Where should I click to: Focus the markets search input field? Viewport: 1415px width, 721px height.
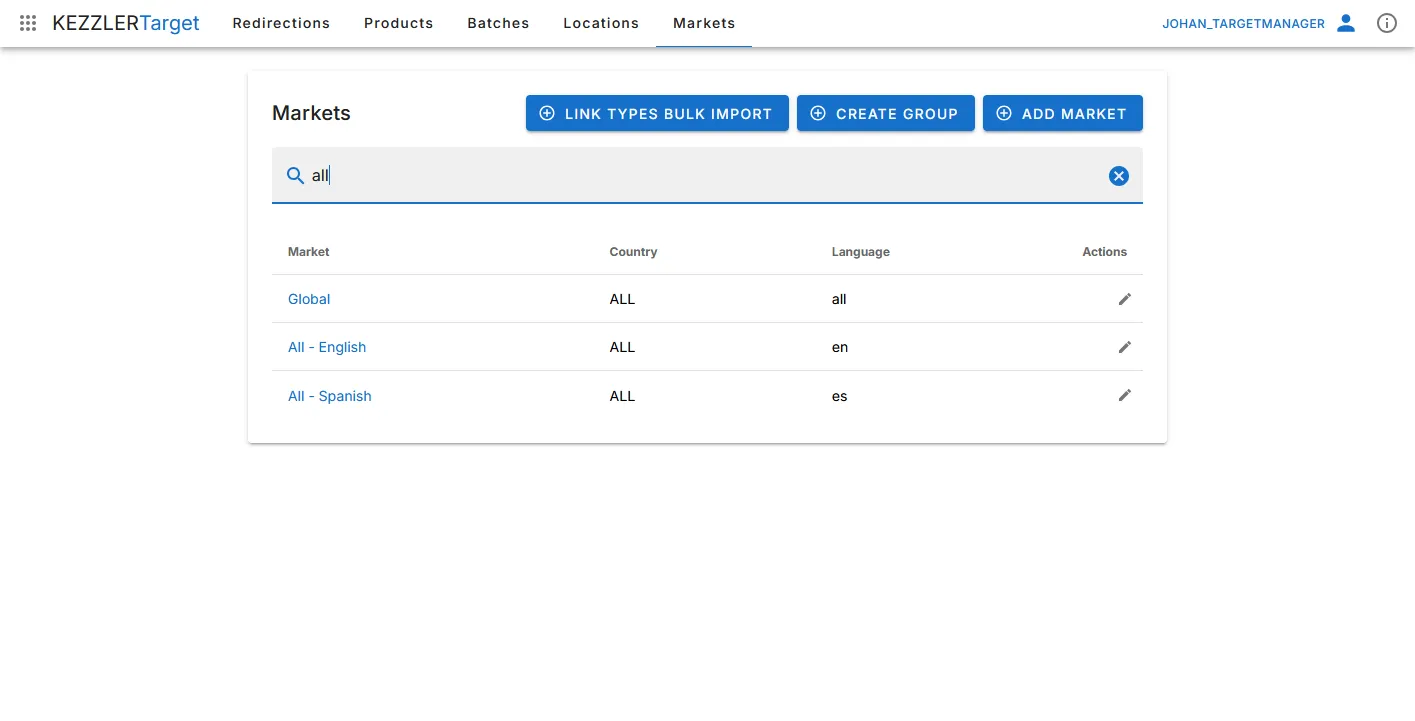pyautogui.click(x=700, y=176)
